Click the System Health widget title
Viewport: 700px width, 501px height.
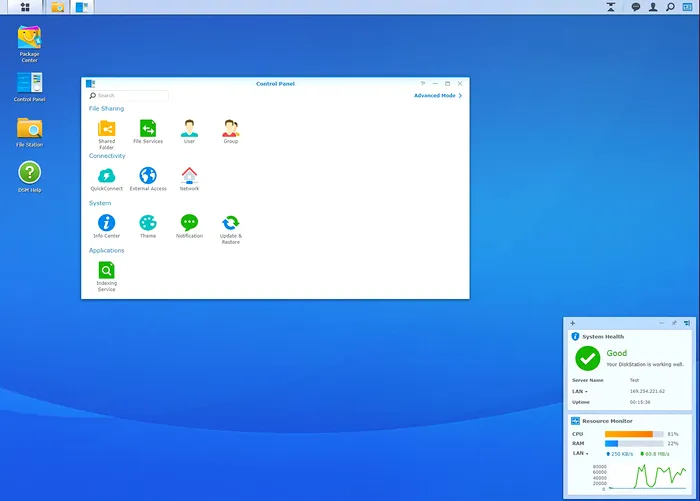603,337
